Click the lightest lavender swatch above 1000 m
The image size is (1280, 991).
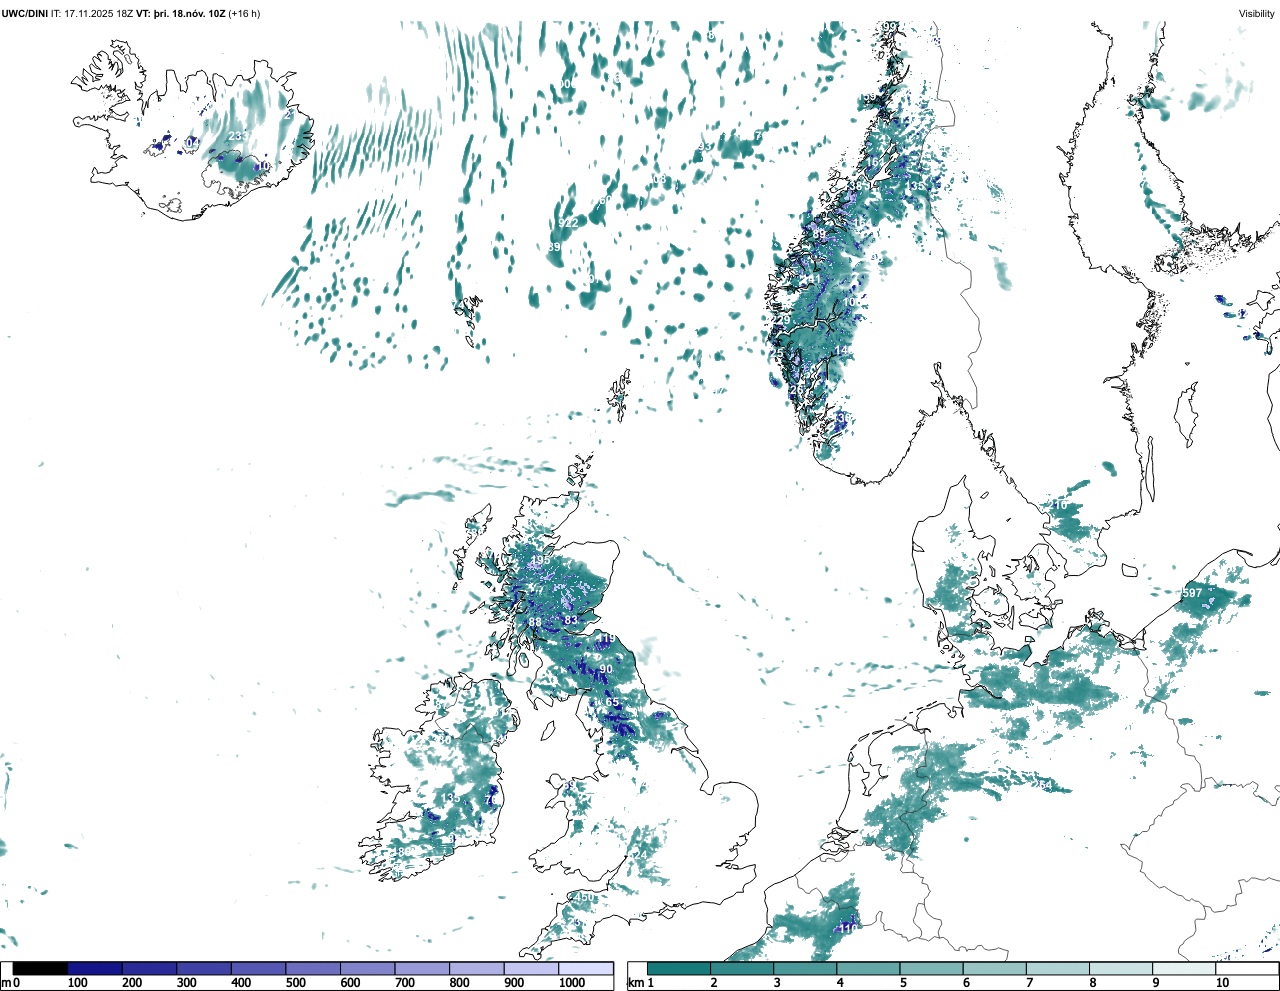pyautogui.click(x=585, y=969)
